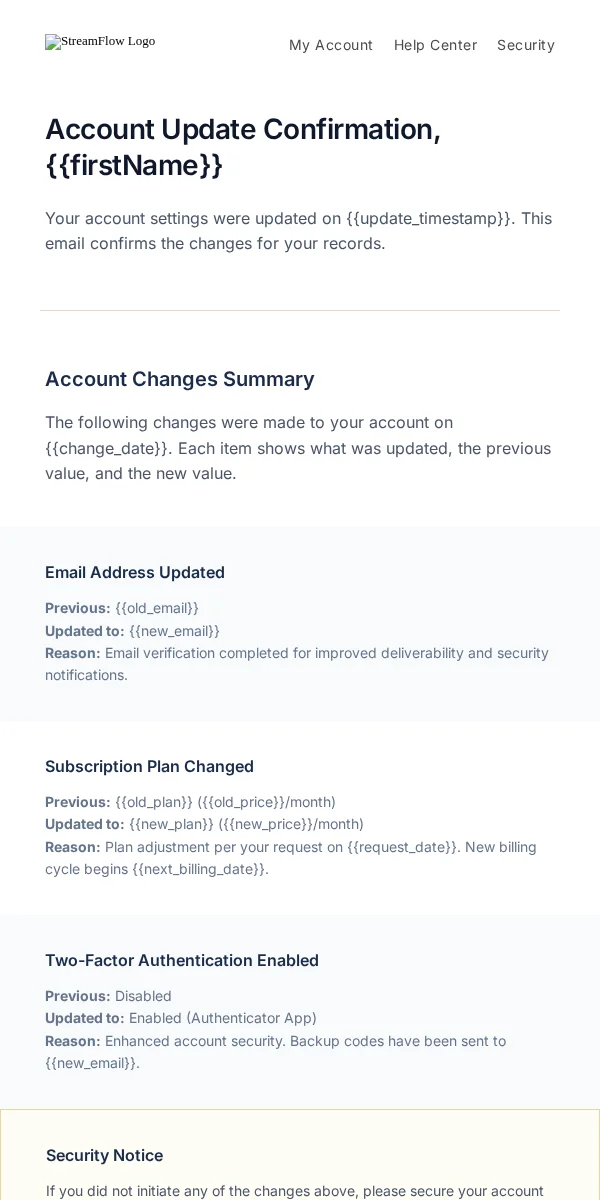
Task: Select the {{old_plan}} previous plan text
Action: coord(154,802)
